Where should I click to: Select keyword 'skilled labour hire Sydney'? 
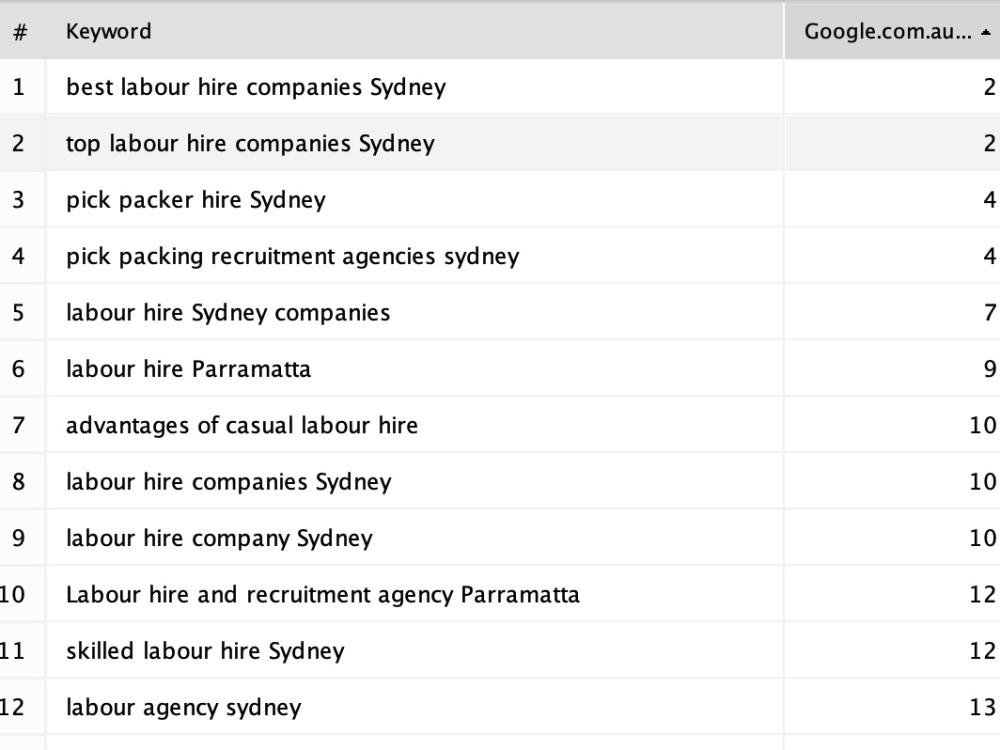pos(205,651)
